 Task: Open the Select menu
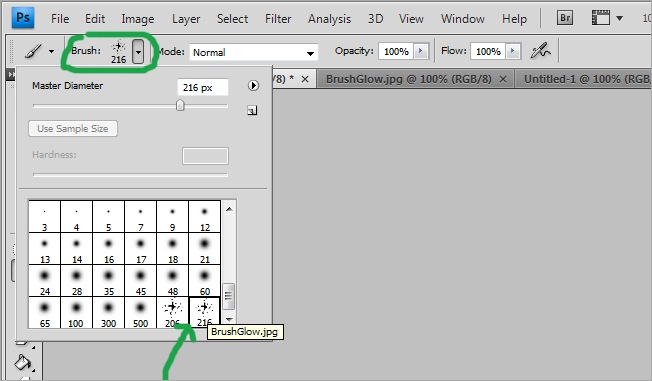coord(232,19)
